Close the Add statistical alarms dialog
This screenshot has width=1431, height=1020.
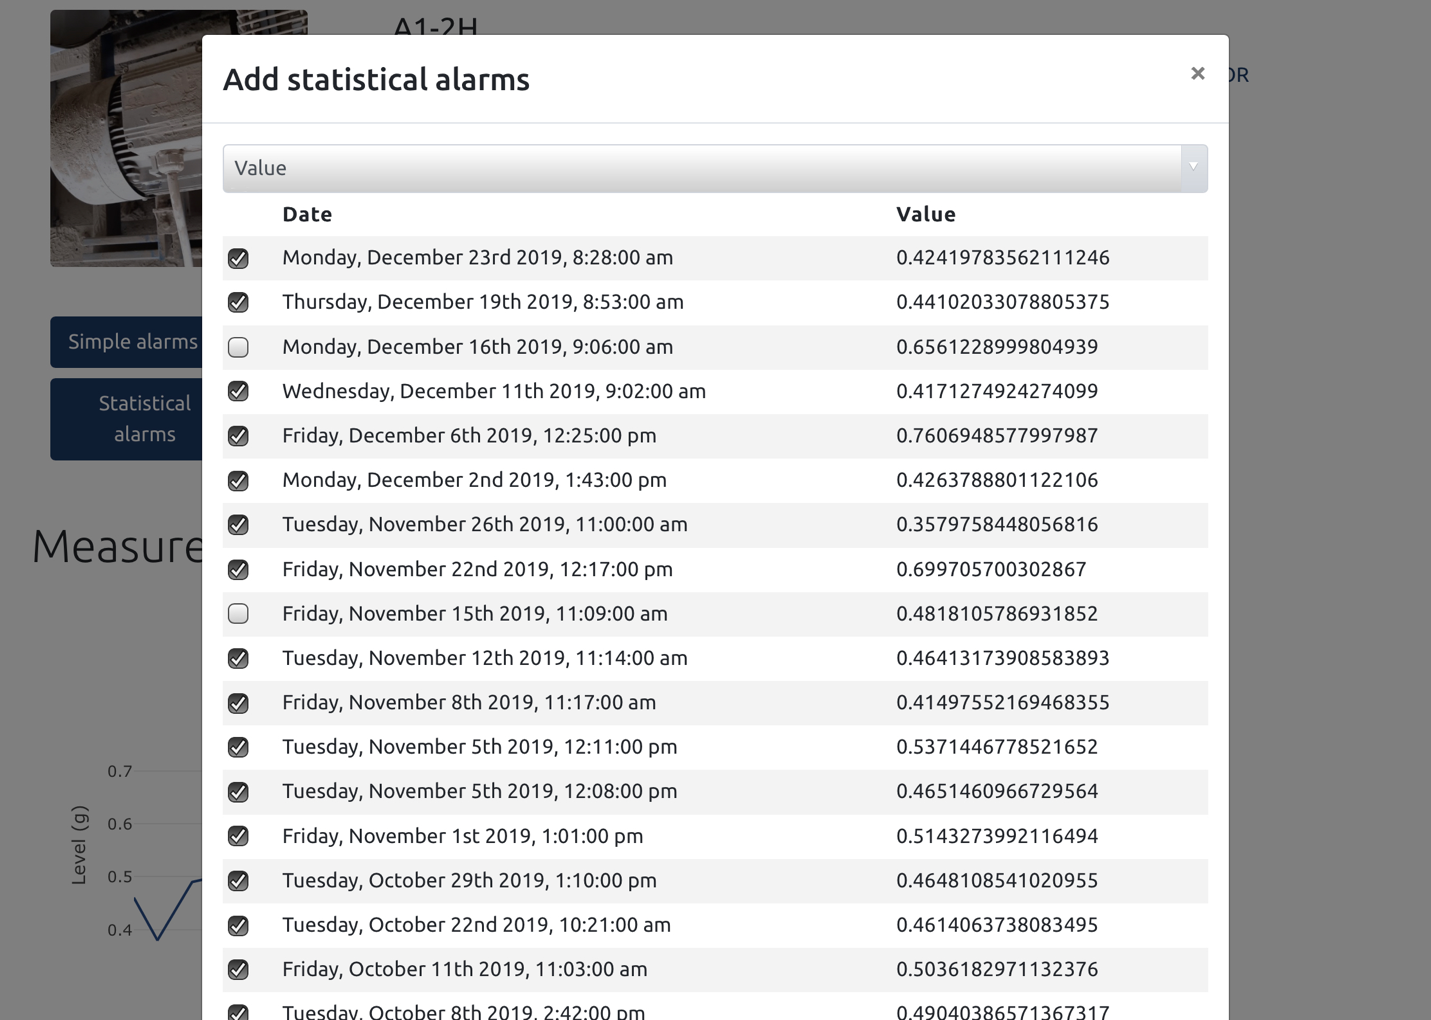pyautogui.click(x=1197, y=73)
